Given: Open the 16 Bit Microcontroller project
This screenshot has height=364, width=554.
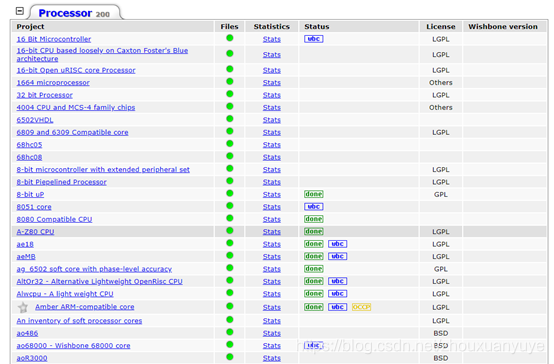Looking at the screenshot, I should (x=54, y=39).
